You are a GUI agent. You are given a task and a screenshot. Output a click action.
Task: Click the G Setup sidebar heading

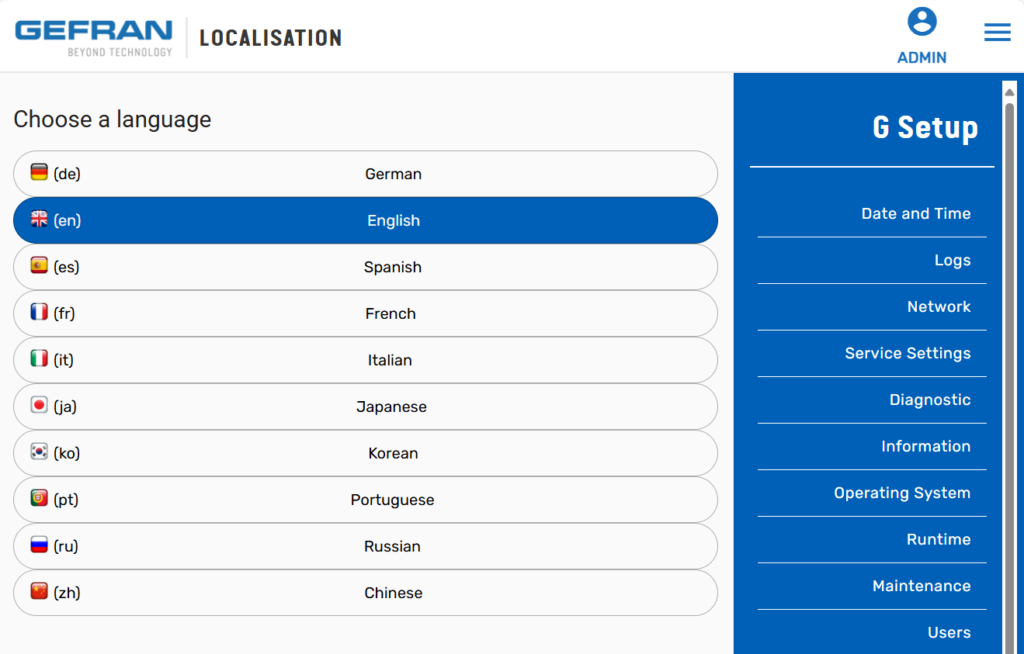click(925, 127)
